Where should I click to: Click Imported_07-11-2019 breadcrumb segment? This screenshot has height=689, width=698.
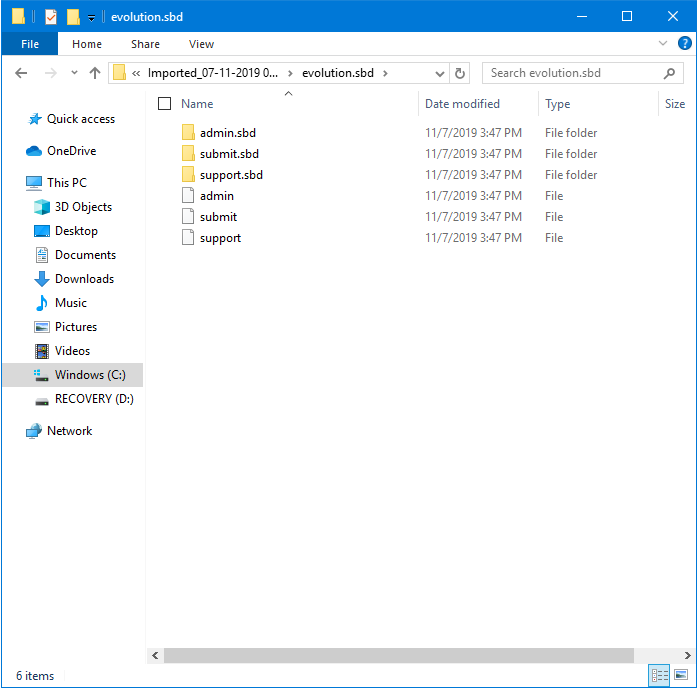coord(213,73)
